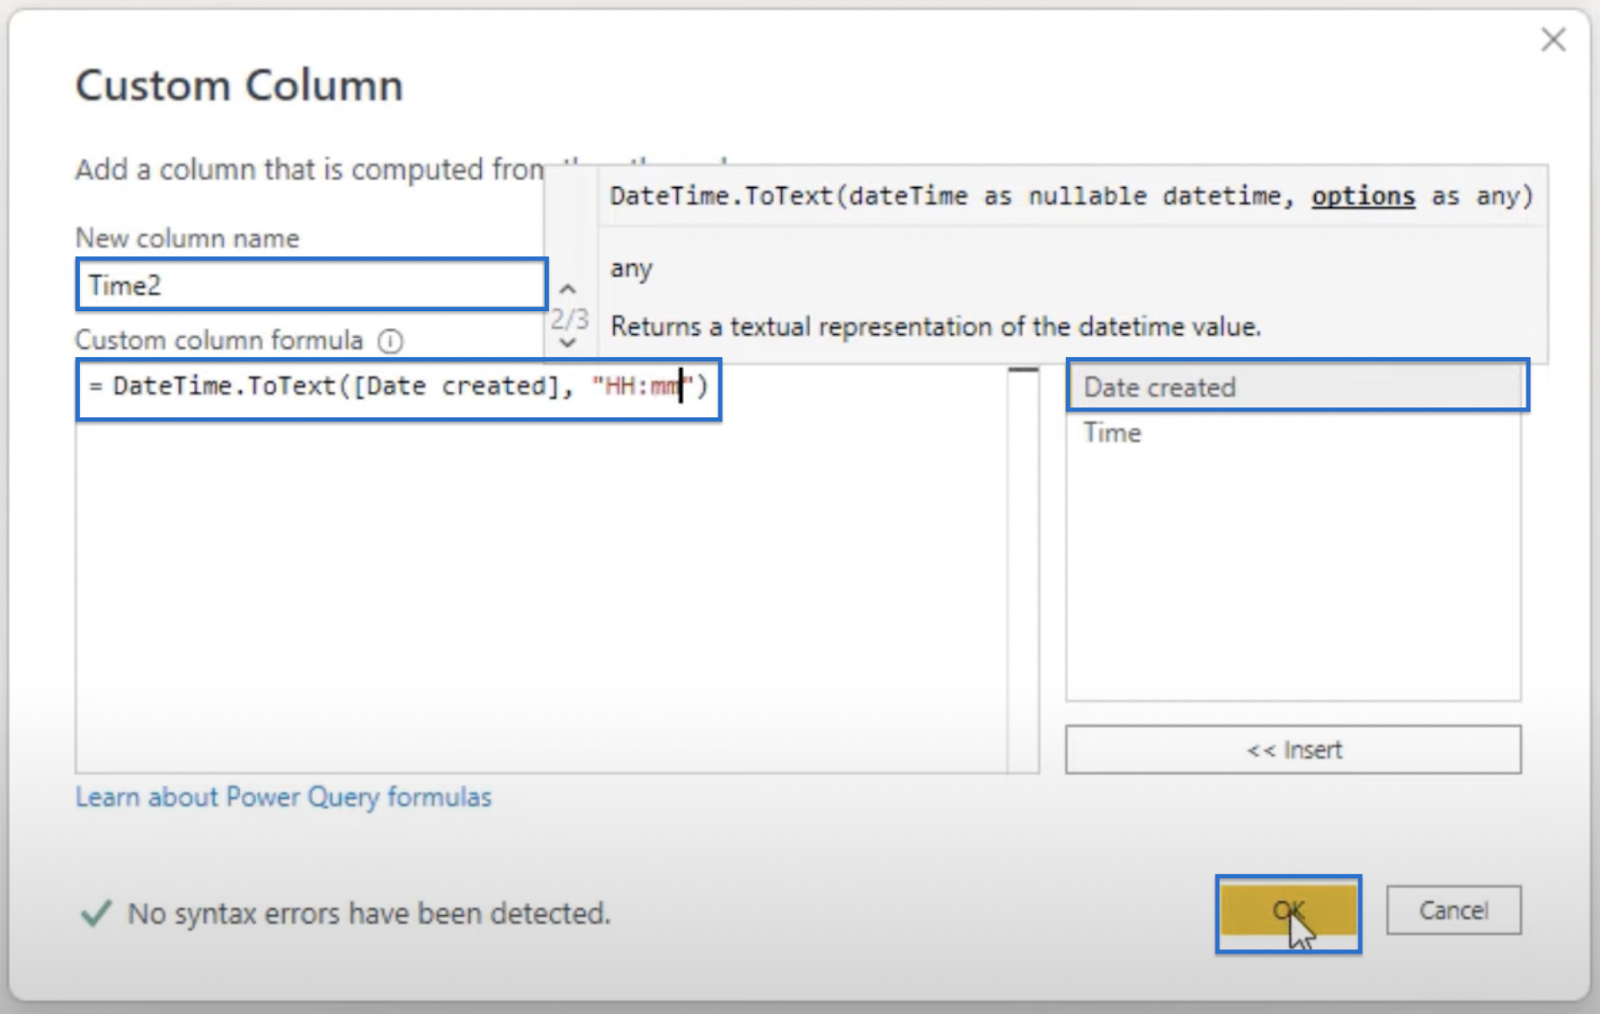1600x1014 pixels.
Task: Show next function signature with down arrow
Action: [568, 343]
